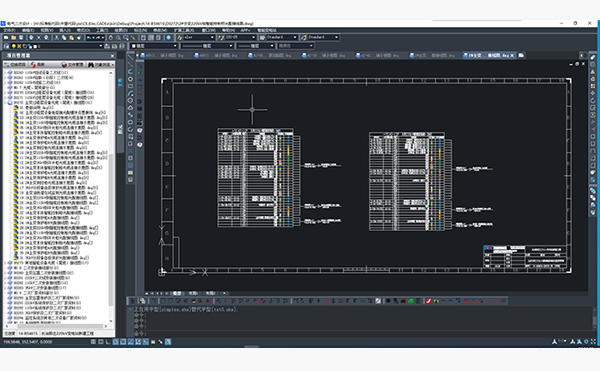
Task: Open the linetype dropdown
Action: 207,46
